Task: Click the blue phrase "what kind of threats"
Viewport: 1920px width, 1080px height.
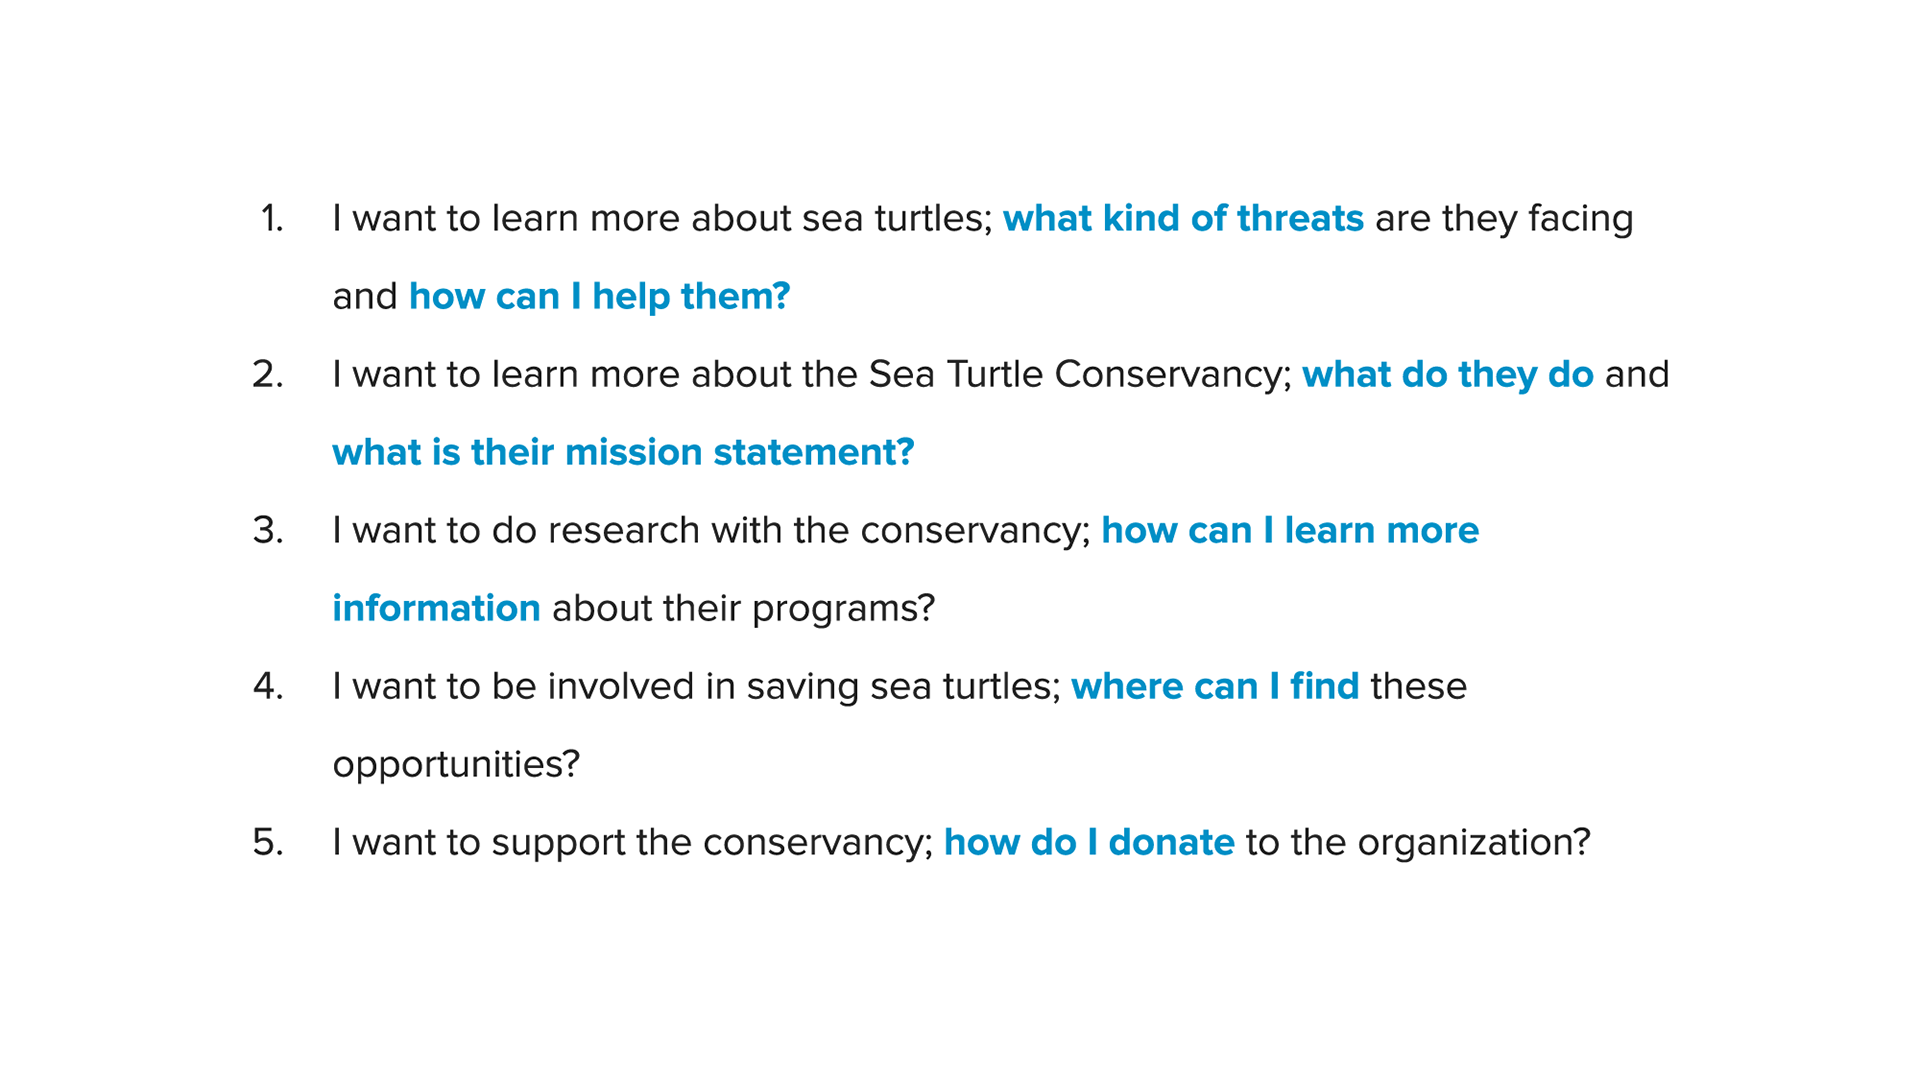Action: (1183, 219)
